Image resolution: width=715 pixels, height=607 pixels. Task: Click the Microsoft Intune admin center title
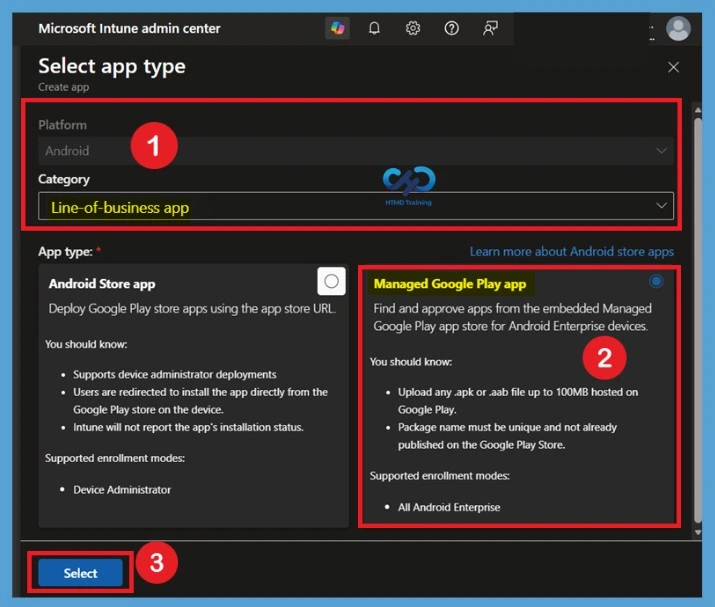pyautogui.click(x=130, y=28)
